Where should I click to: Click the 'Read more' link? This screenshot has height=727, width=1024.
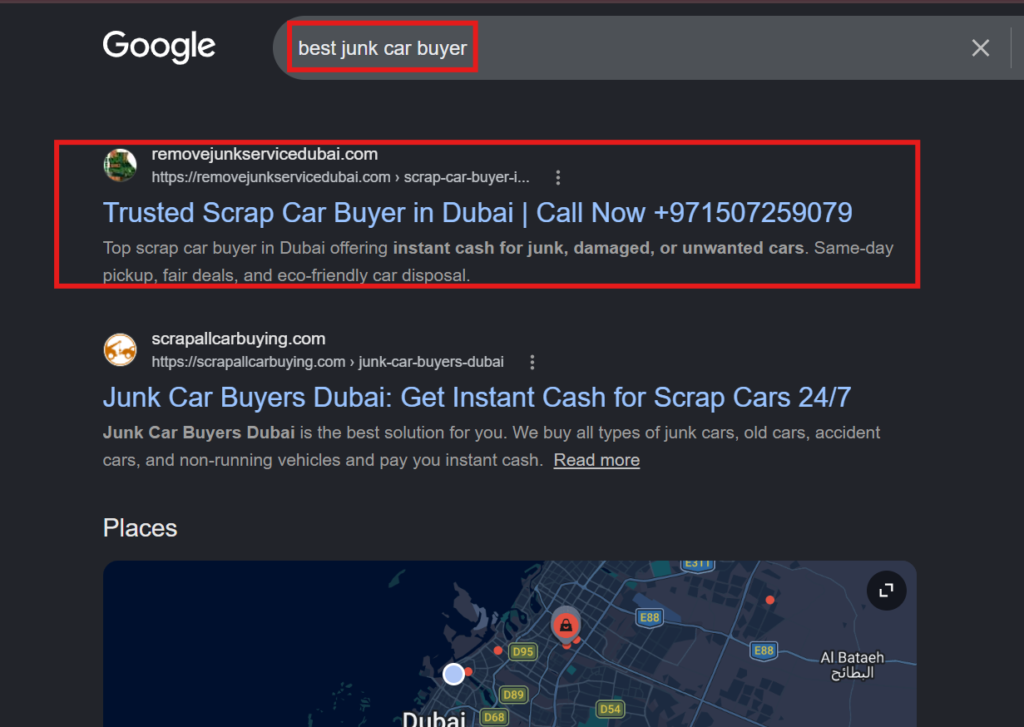click(x=596, y=460)
